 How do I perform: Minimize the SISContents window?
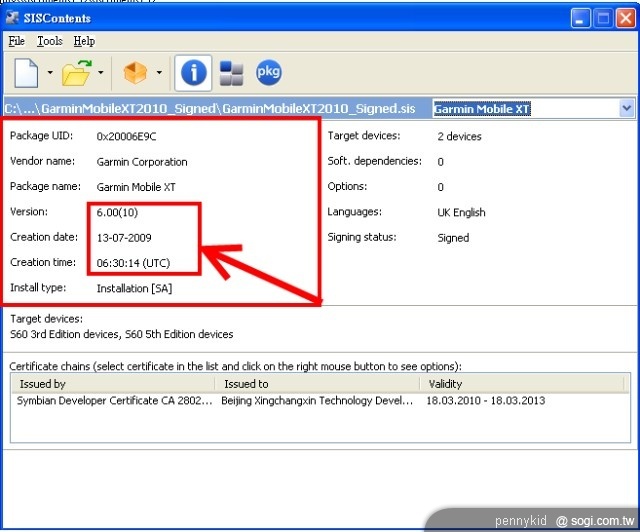(x=580, y=18)
